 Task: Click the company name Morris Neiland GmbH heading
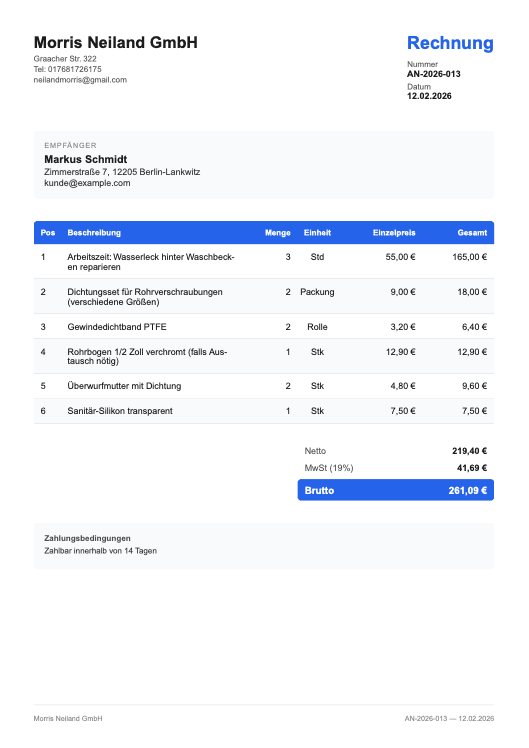click(x=115, y=42)
